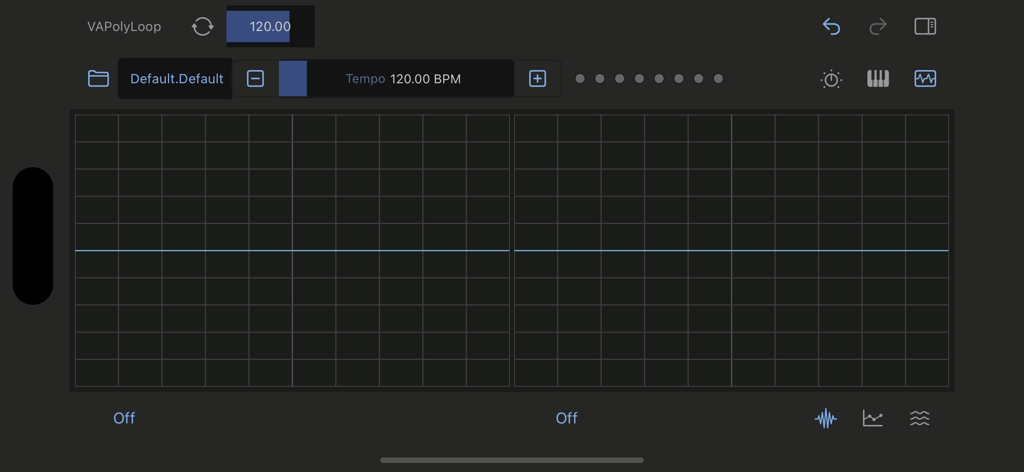Toggle the side panel layout icon

click(x=925, y=27)
